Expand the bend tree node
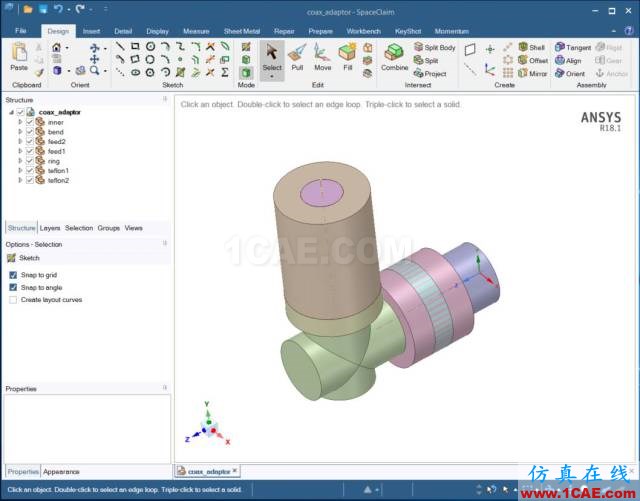640x501 pixels. pos(20,132)
